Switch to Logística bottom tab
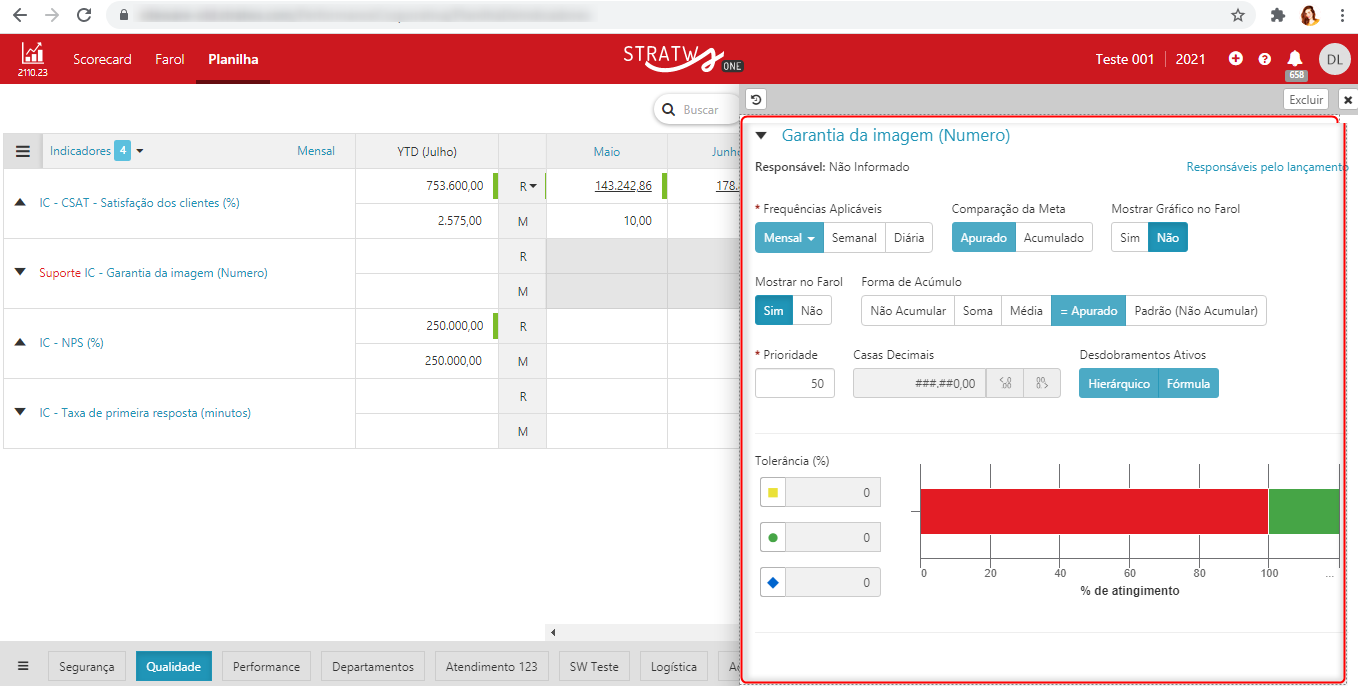The height and width of the screenshot is (686, 1358). click(674, 666)
